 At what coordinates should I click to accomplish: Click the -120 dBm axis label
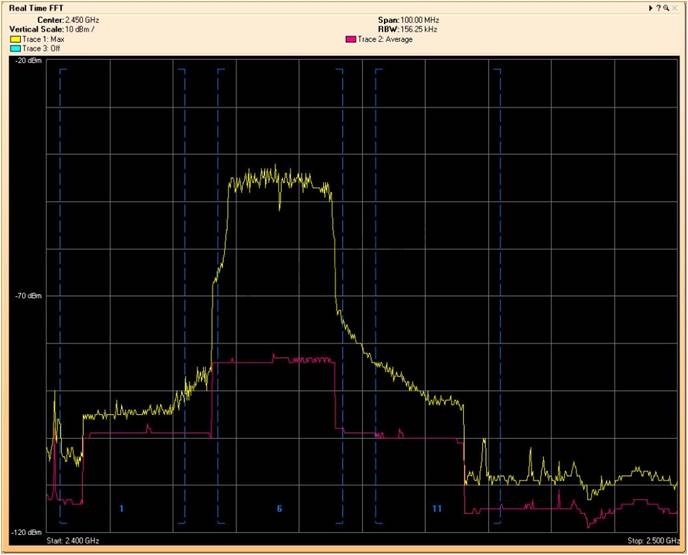[27, 532]
